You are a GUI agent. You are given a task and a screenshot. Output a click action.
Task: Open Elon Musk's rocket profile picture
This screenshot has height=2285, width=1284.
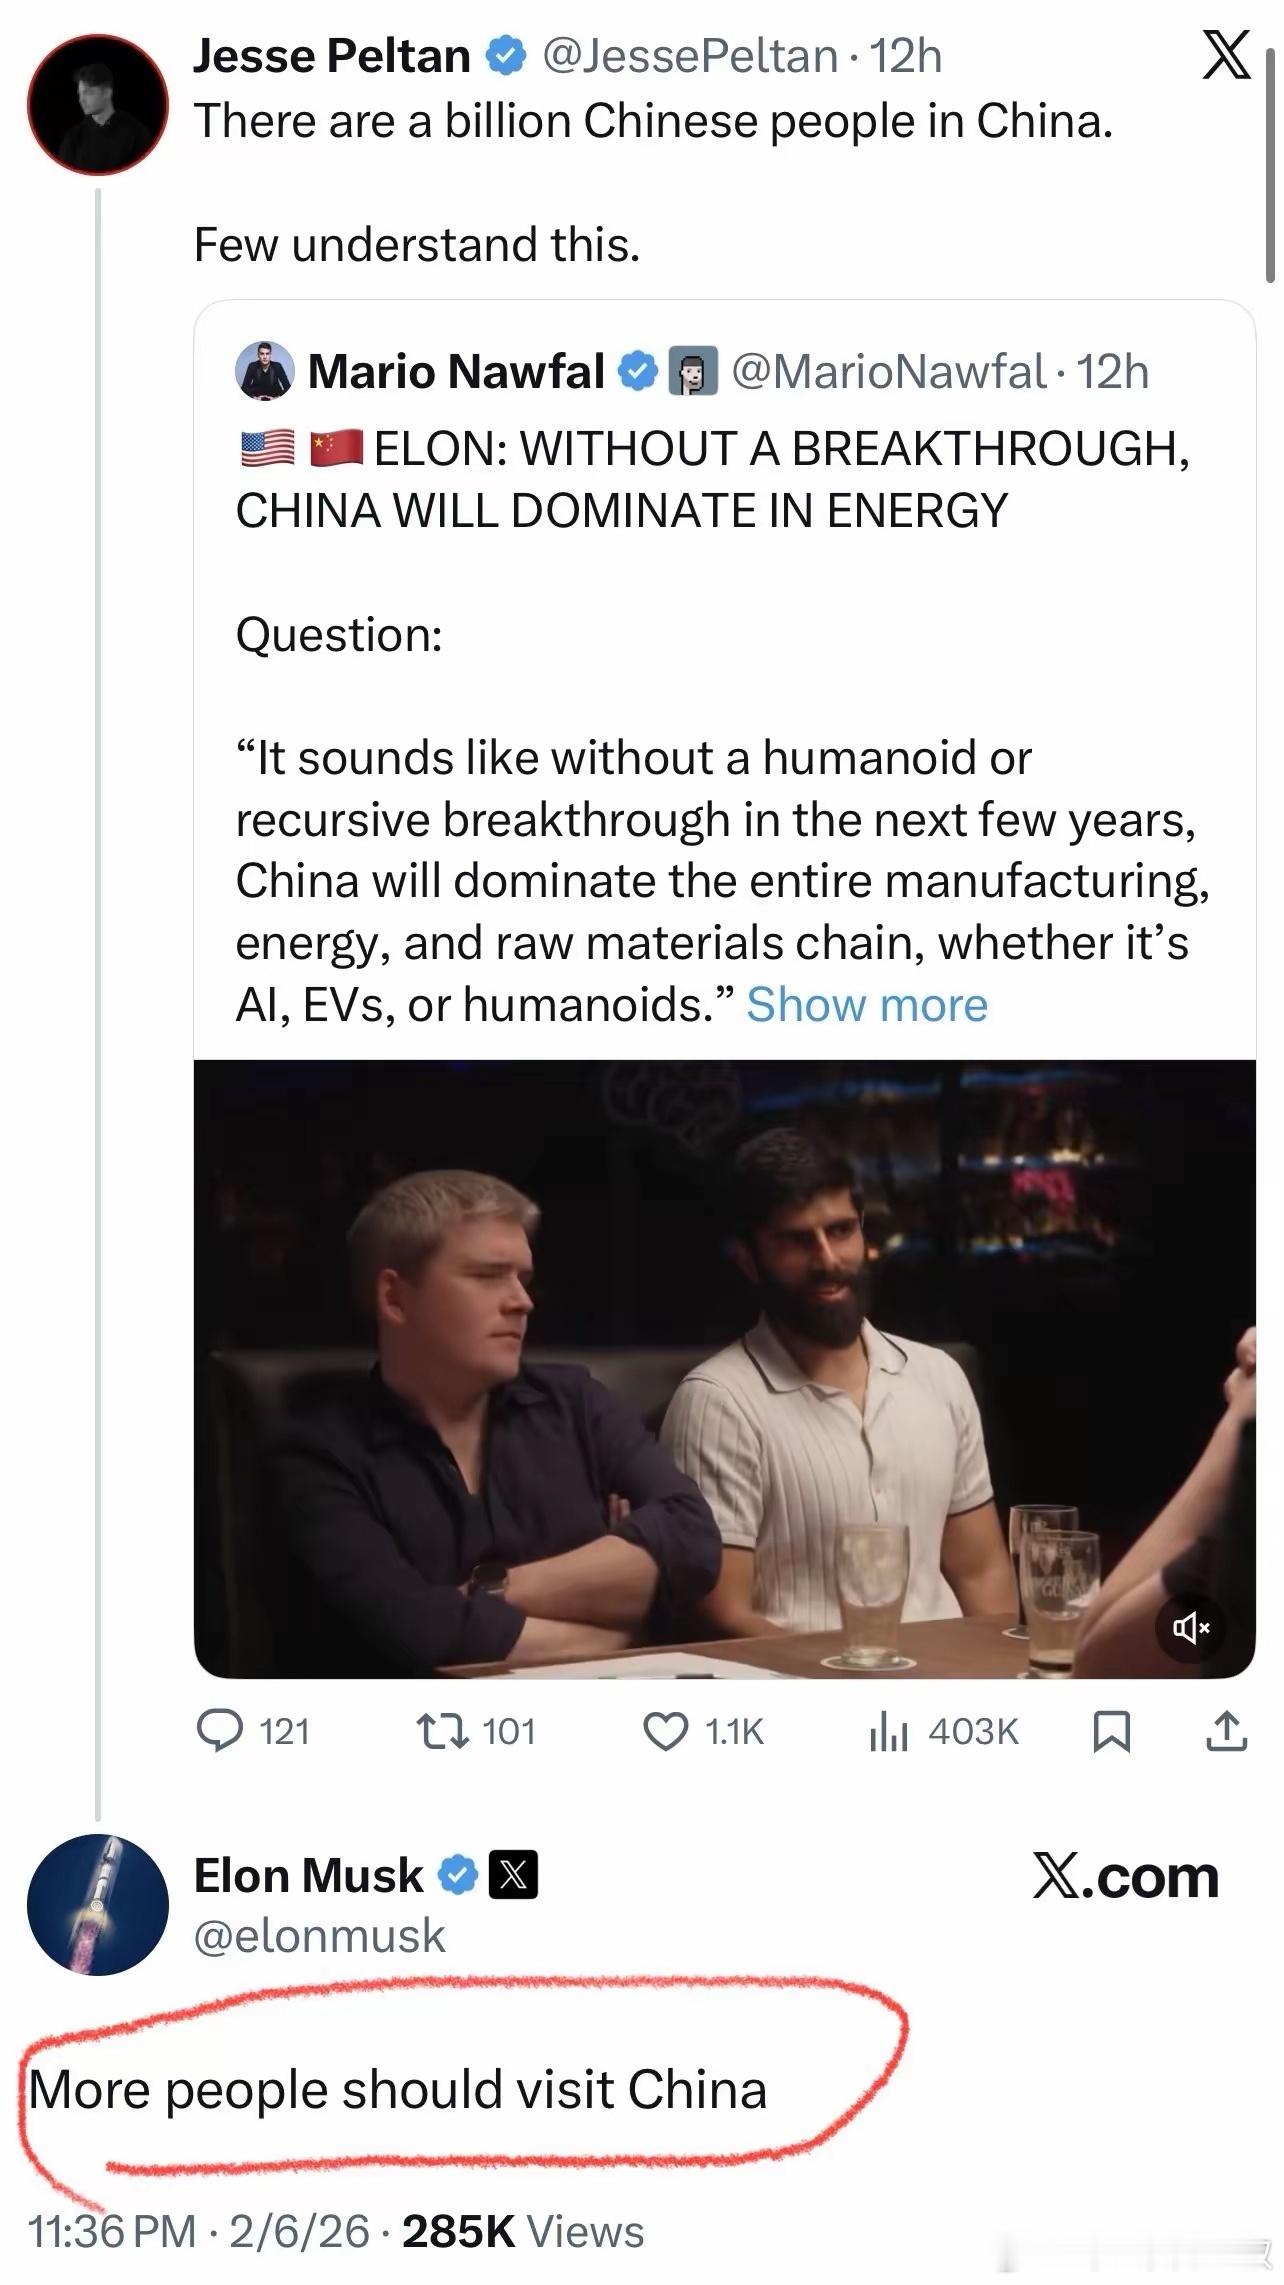tap(97, 1904)
